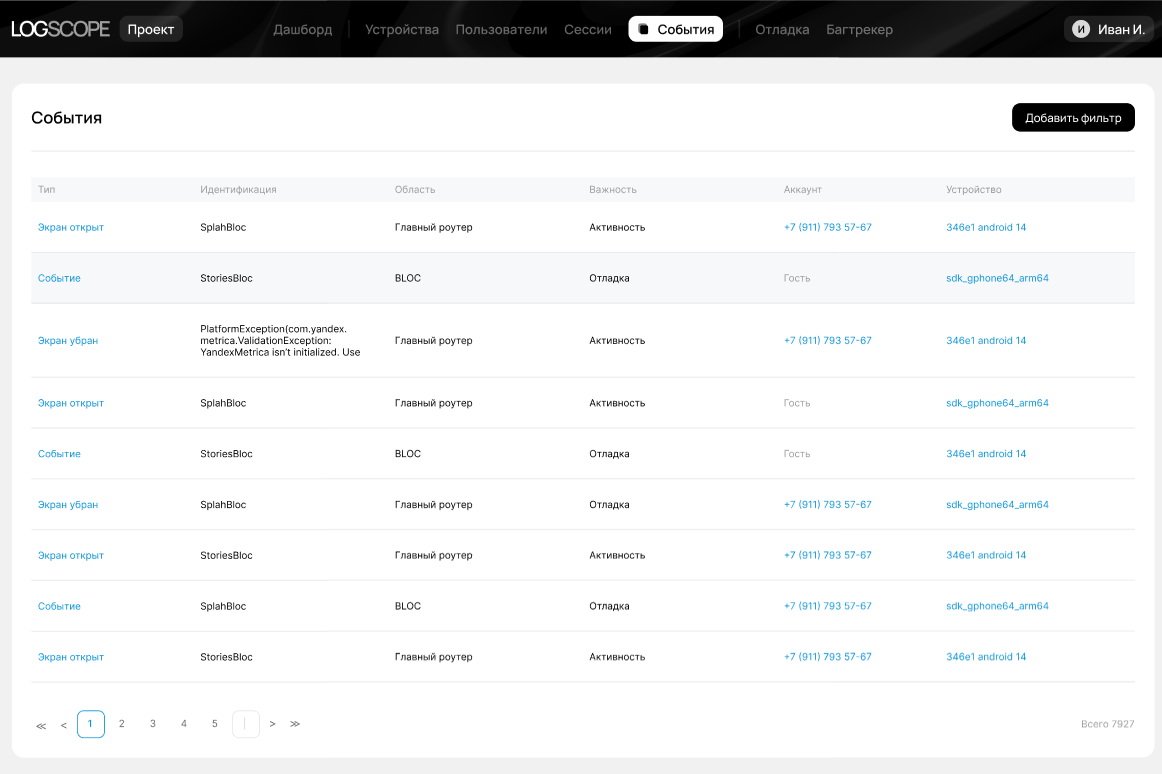This screenshot has height=774, width=1162.
Task: Switch to the Дашборд tab
Action: coord(302,29)
